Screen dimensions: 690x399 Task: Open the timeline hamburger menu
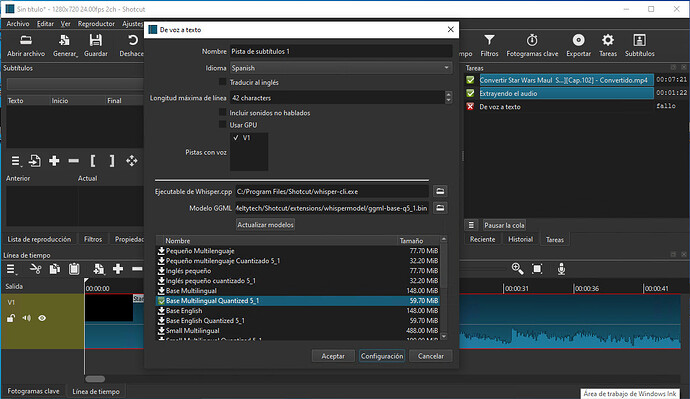pos(11,269)
